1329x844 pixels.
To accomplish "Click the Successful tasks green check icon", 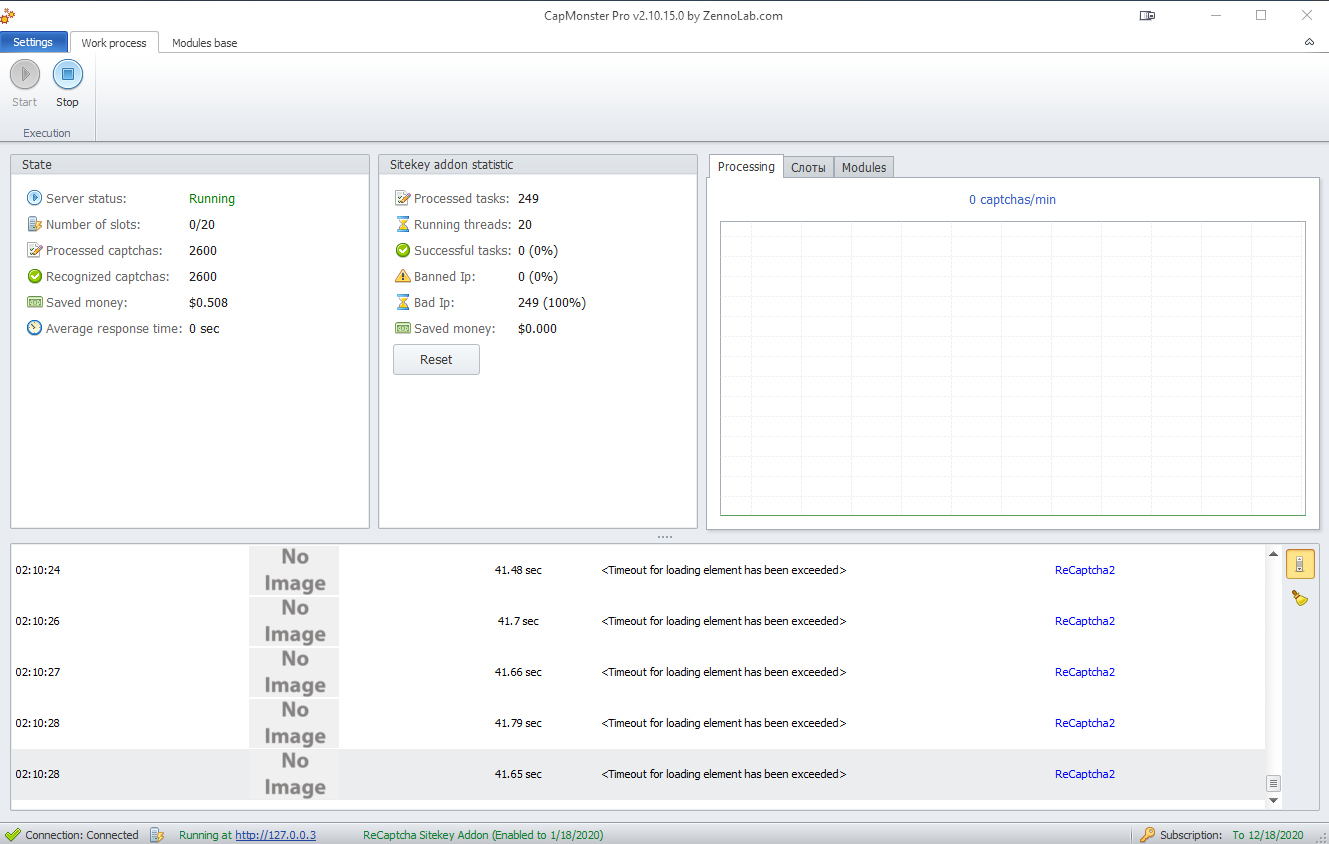I will 402,250.
